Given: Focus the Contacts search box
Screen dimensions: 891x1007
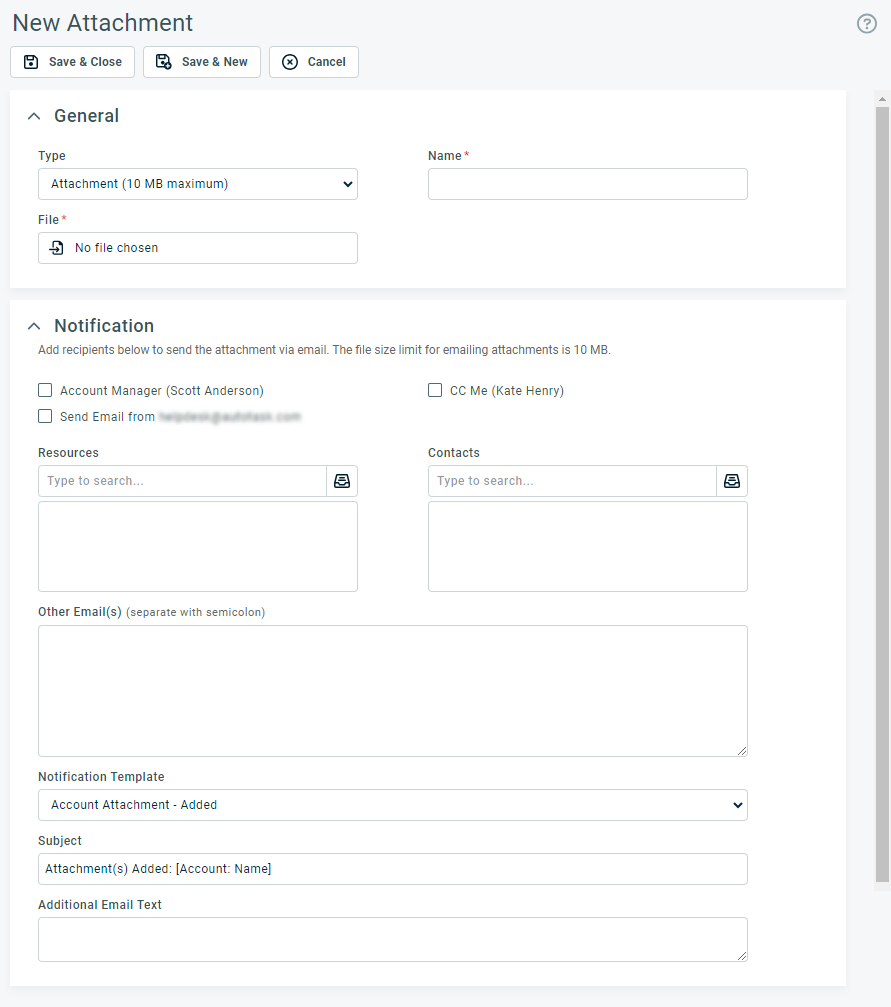Looking at the screenshot, I should pyautogui.click(x=572, y=481).
